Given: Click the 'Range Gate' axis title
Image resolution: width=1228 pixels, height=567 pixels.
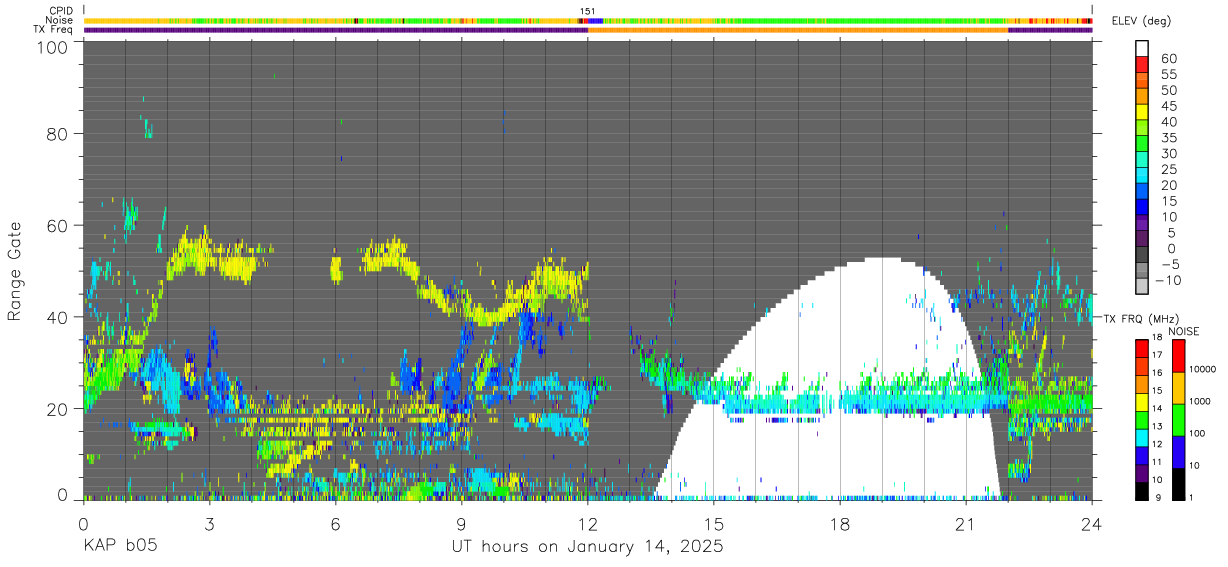Looking at the screenshot, I should 15,271.
